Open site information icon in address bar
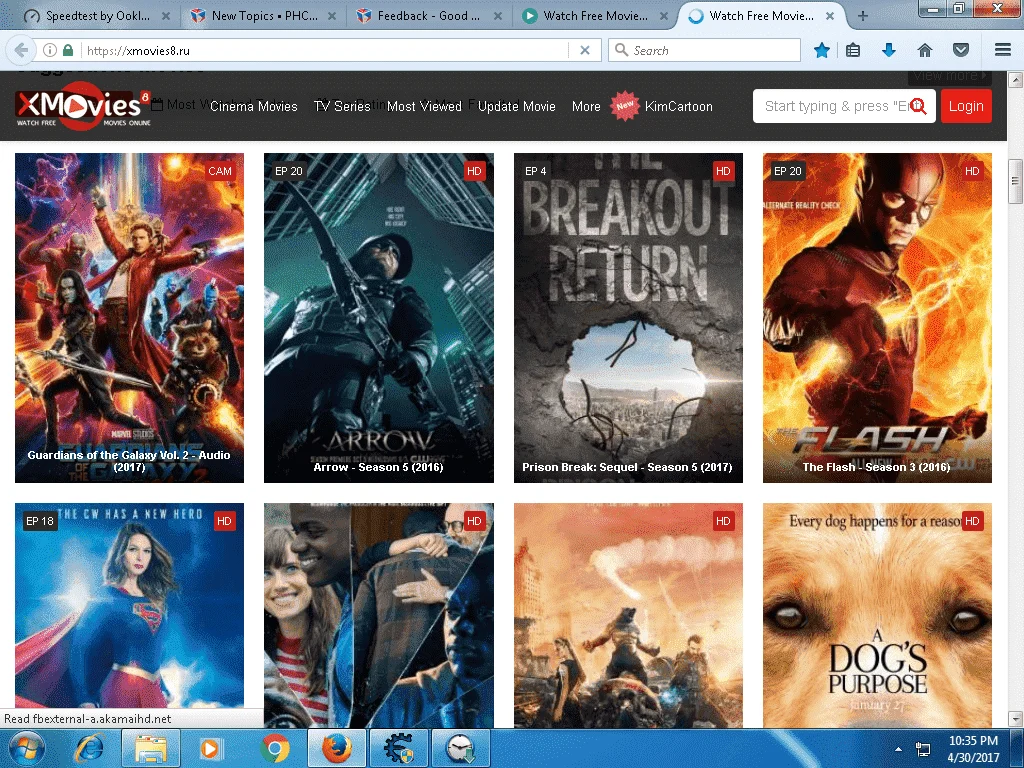 click(x=50, y=50)
